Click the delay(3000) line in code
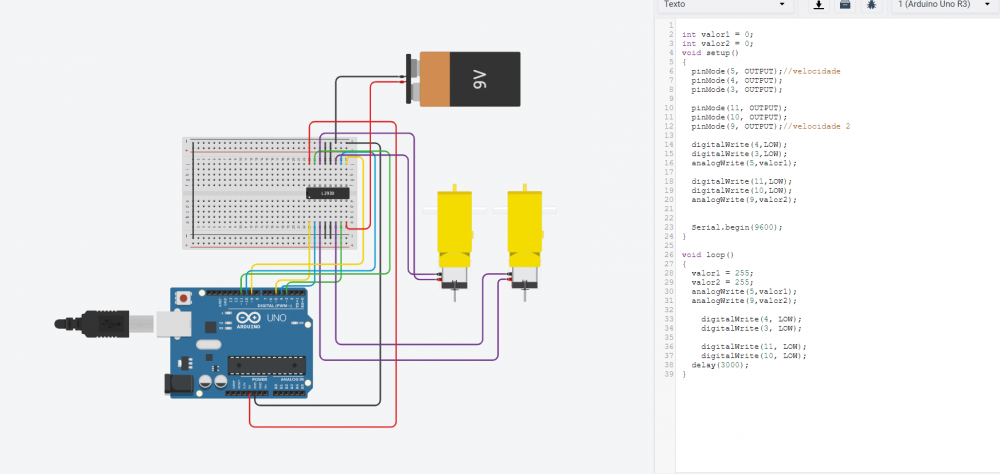The image size is (1000, 474). [x=719, y=365]
